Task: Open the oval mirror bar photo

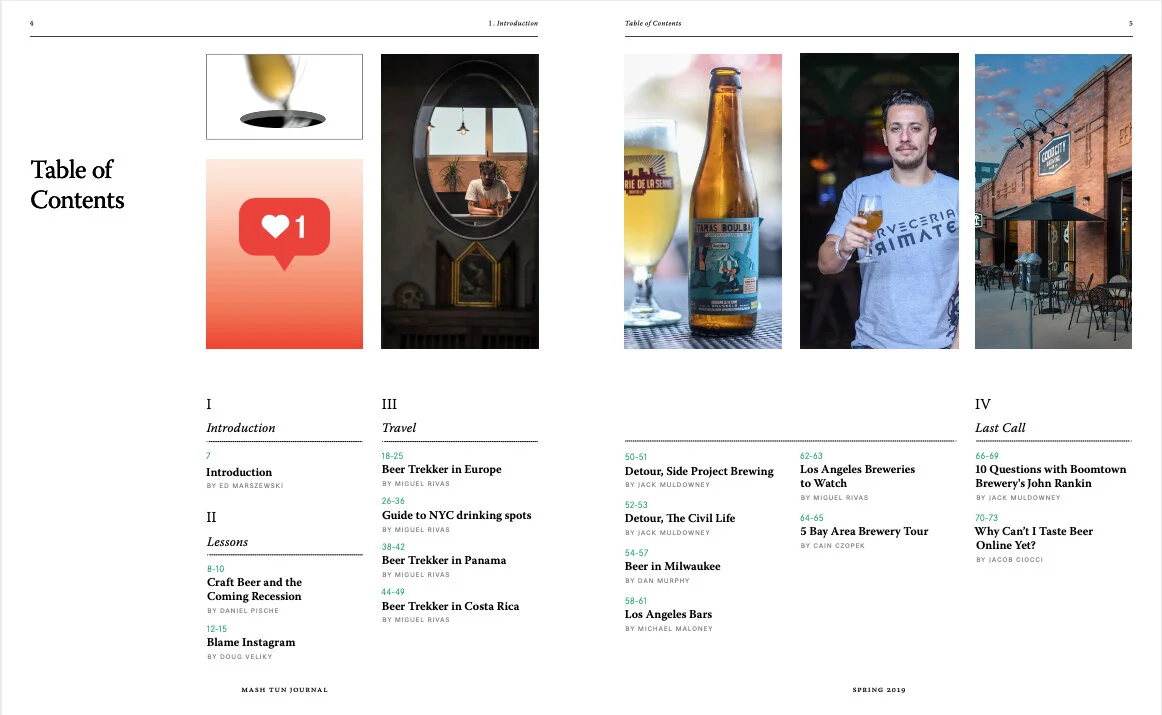Action: (x=459, y=202)
